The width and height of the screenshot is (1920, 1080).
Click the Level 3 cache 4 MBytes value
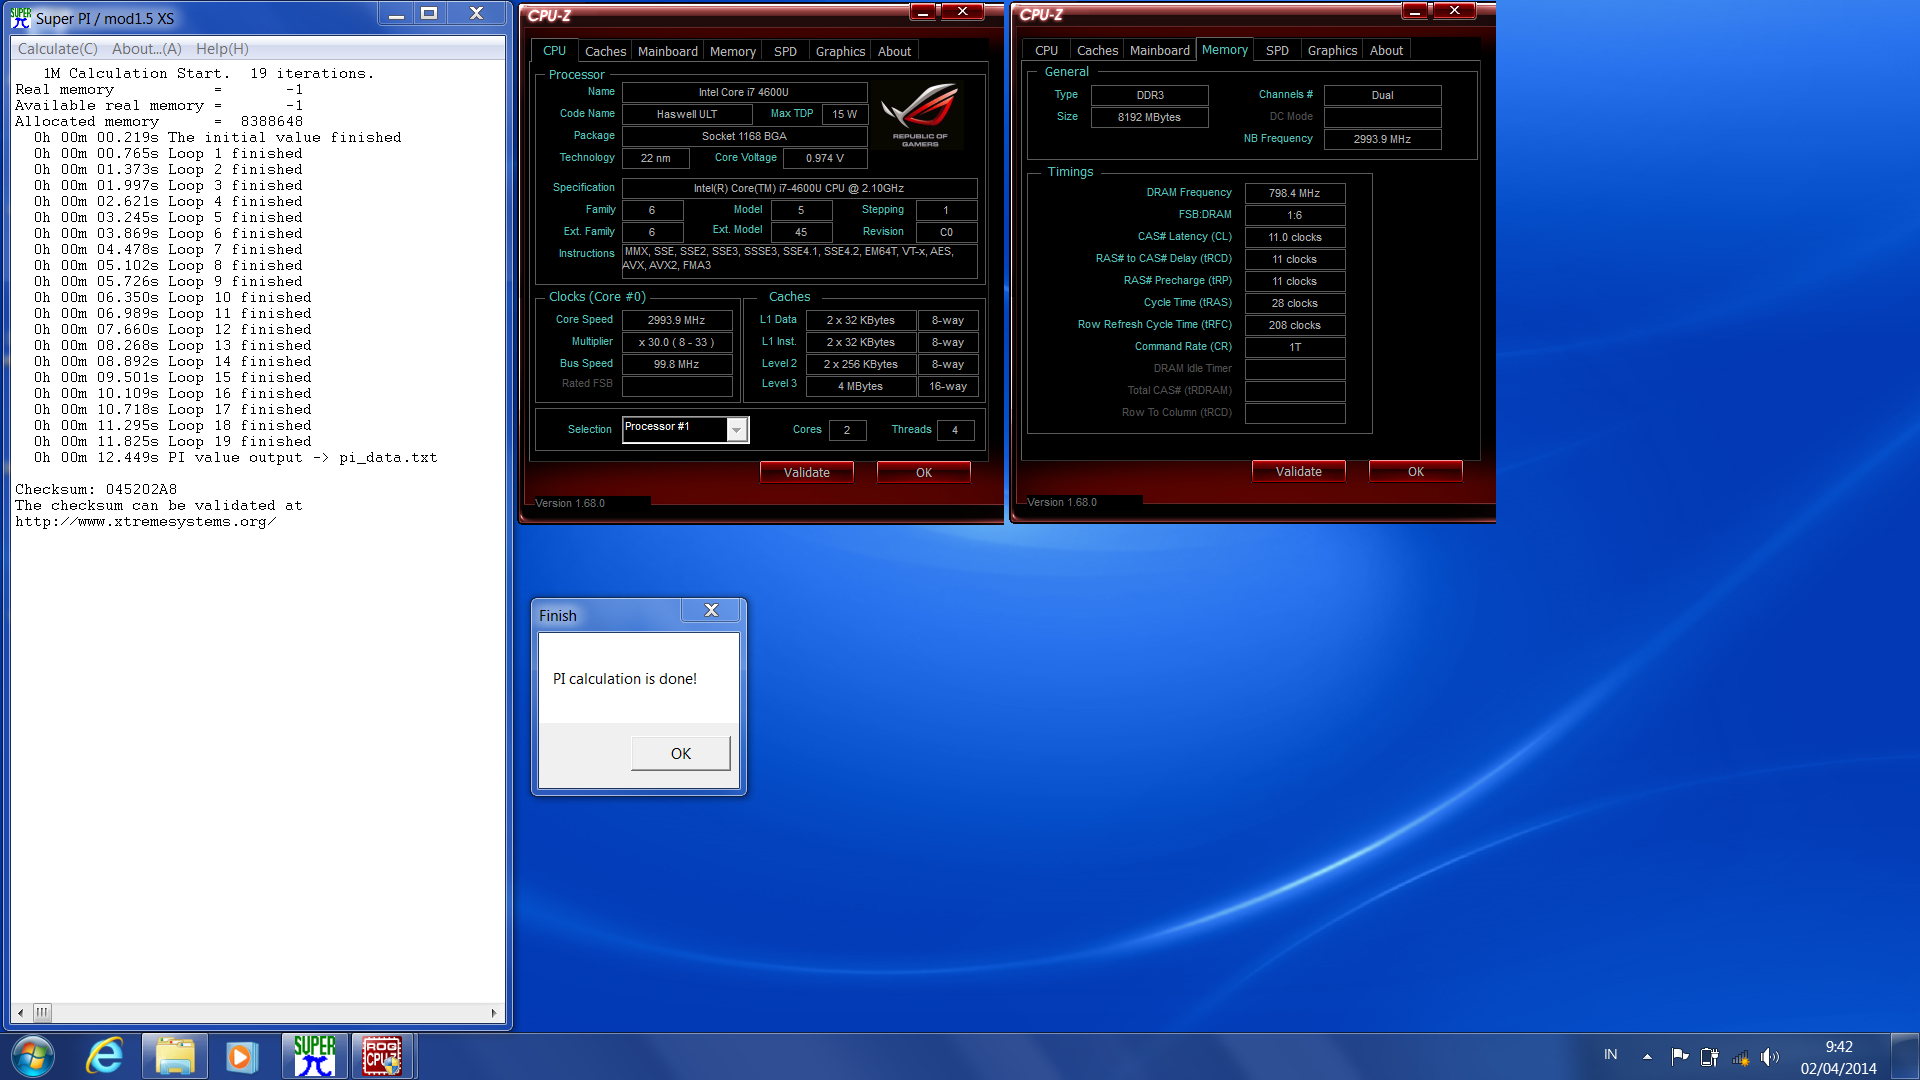coord(861,386)
